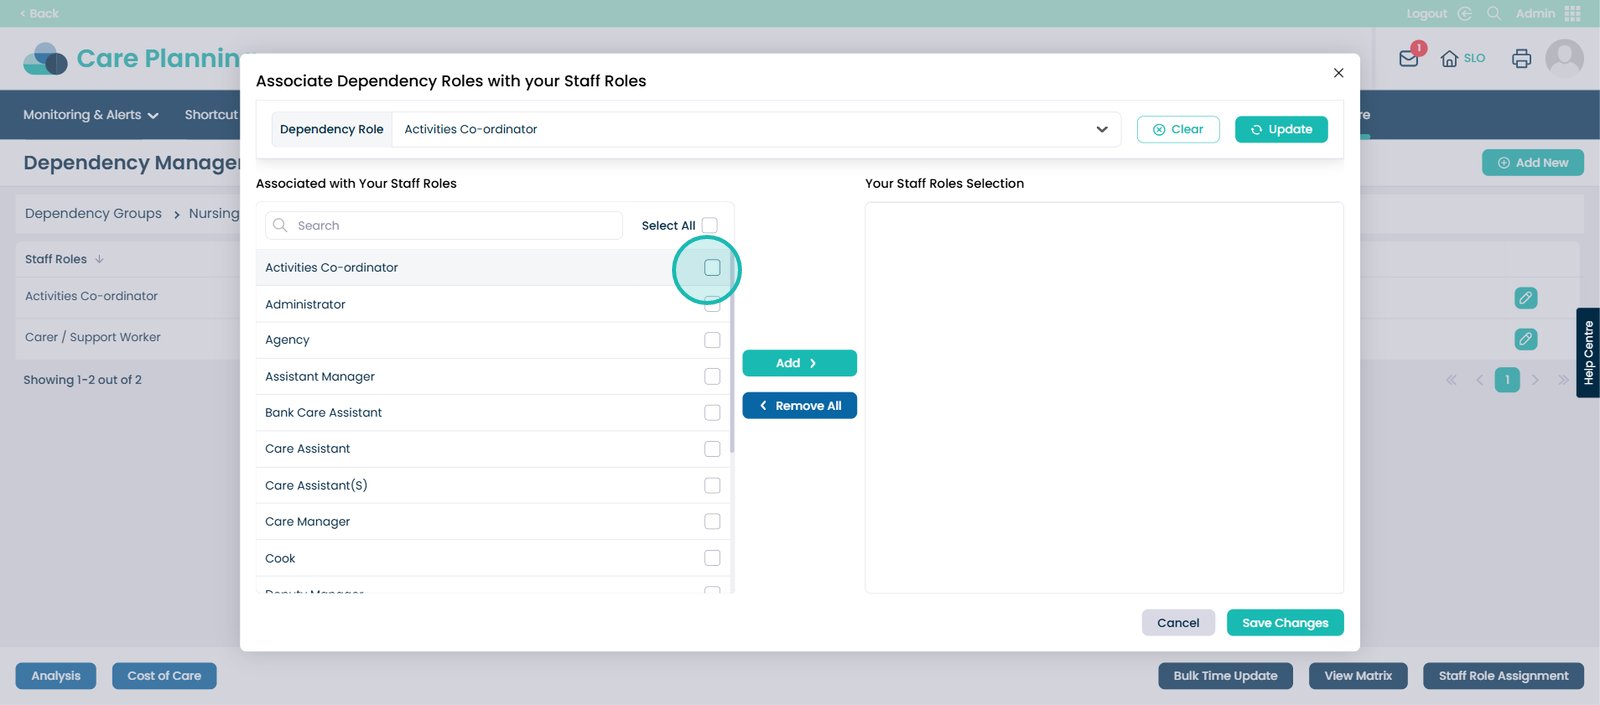
Task: Open the SLO home icon
Action: pyautogui.click(x=1449, y=58)
